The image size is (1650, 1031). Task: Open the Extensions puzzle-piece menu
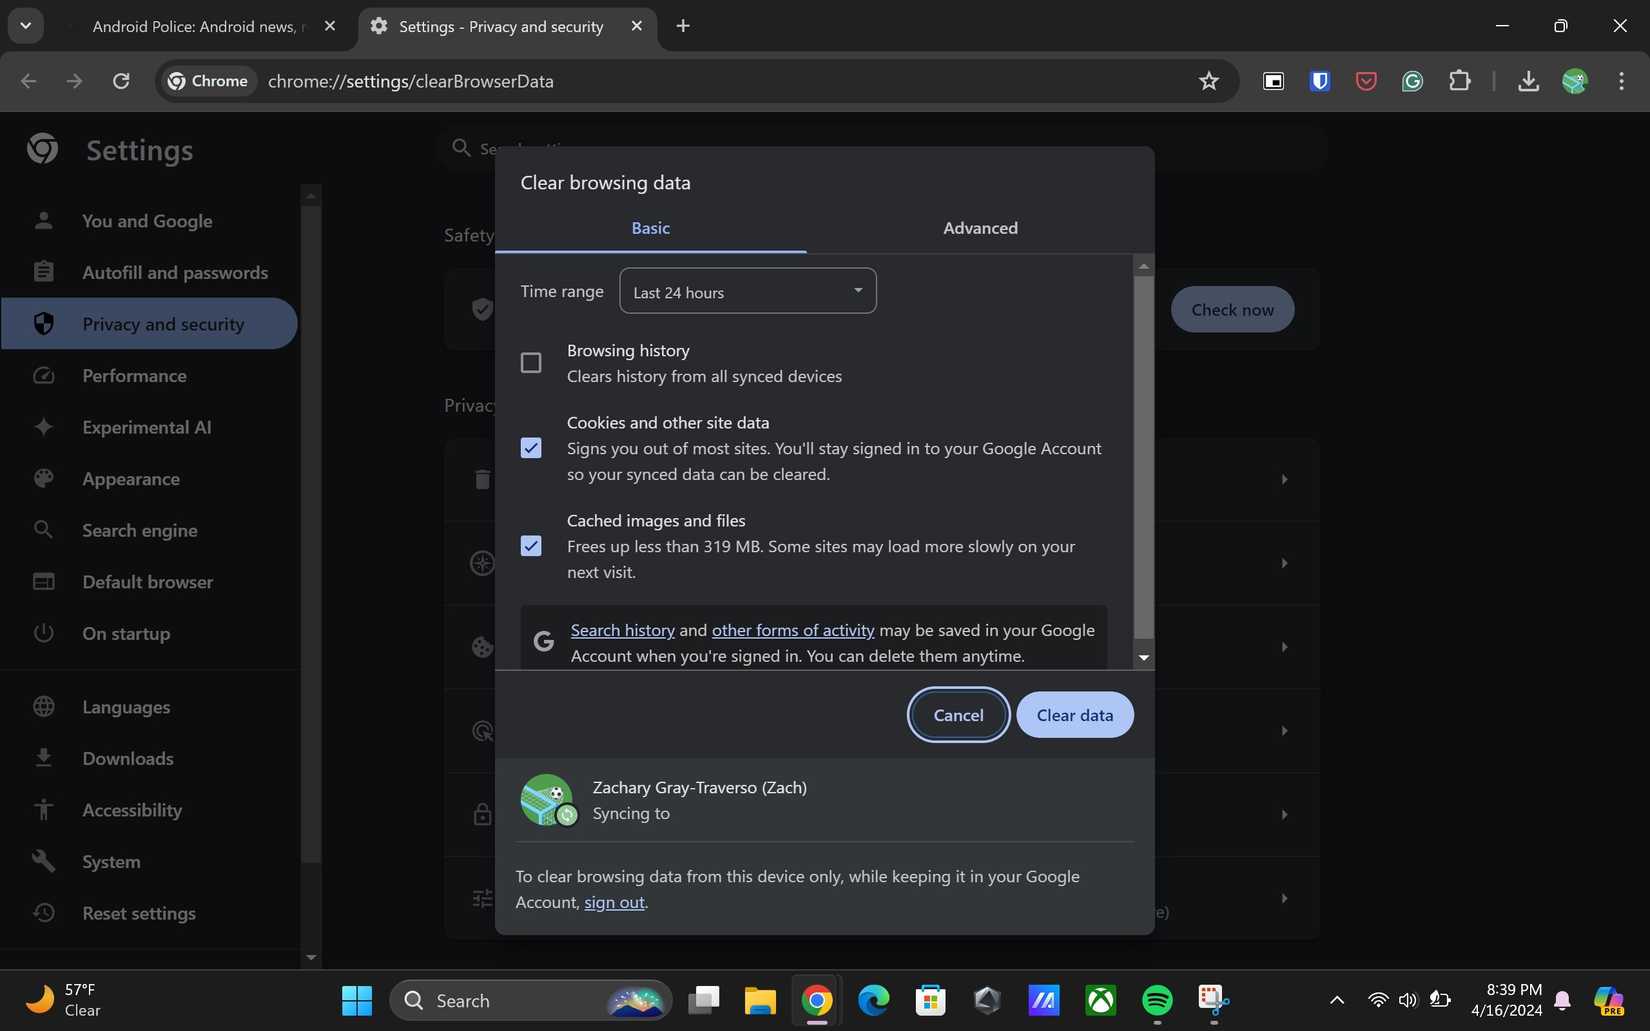[1459, 81]
